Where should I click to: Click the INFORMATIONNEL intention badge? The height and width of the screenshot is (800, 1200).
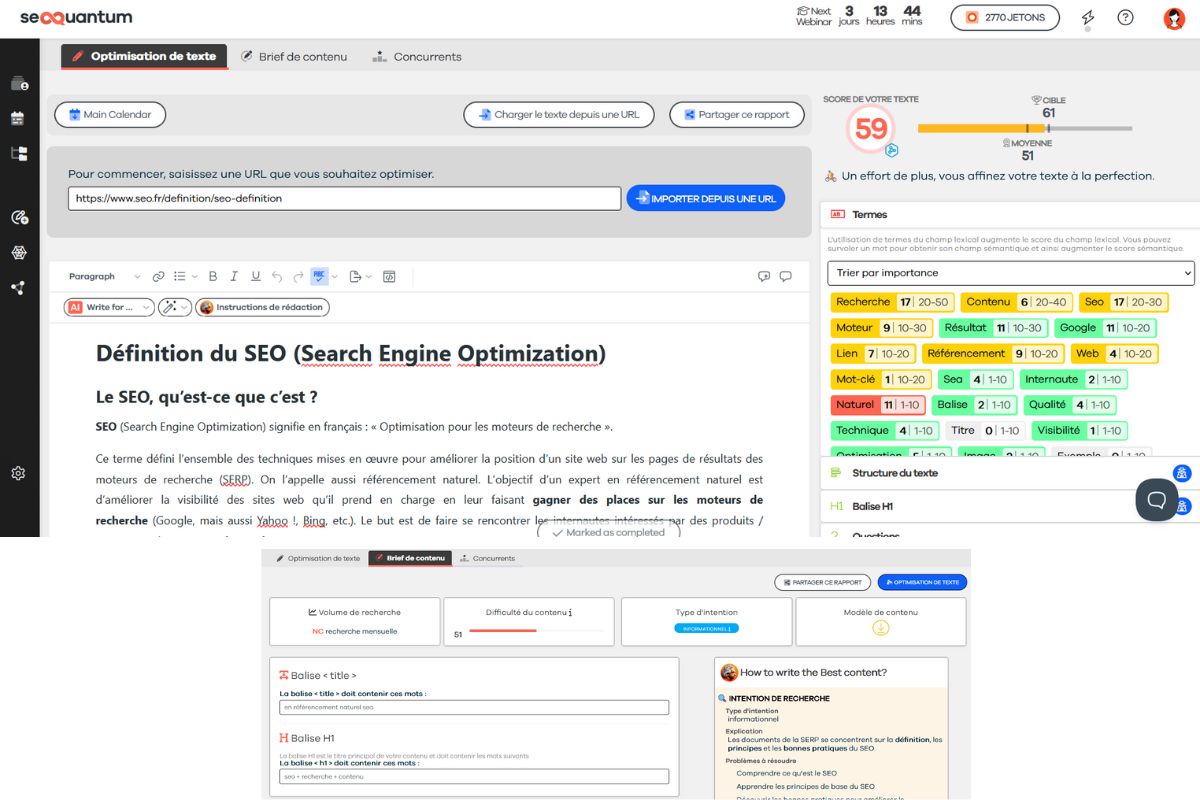tap(706, 628)
